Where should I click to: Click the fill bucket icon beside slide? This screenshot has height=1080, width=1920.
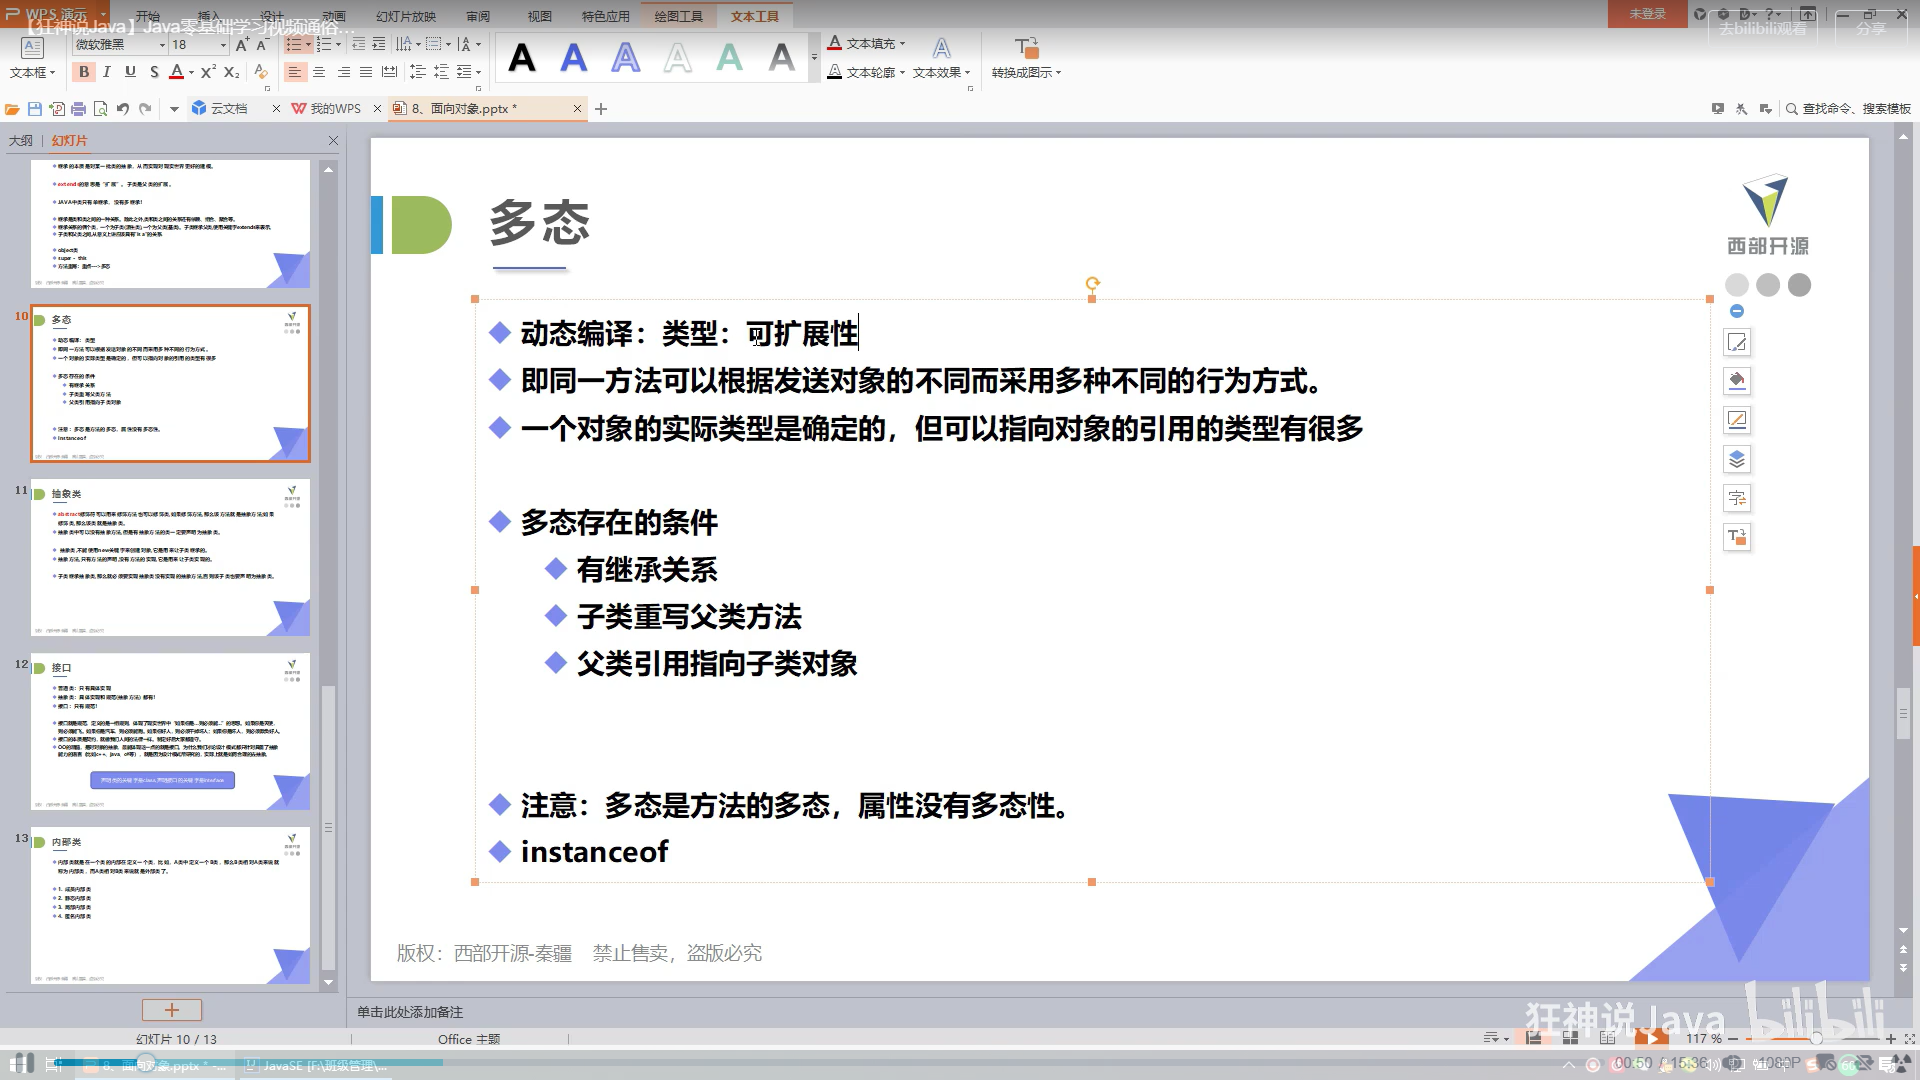(x=1737, y=381)
